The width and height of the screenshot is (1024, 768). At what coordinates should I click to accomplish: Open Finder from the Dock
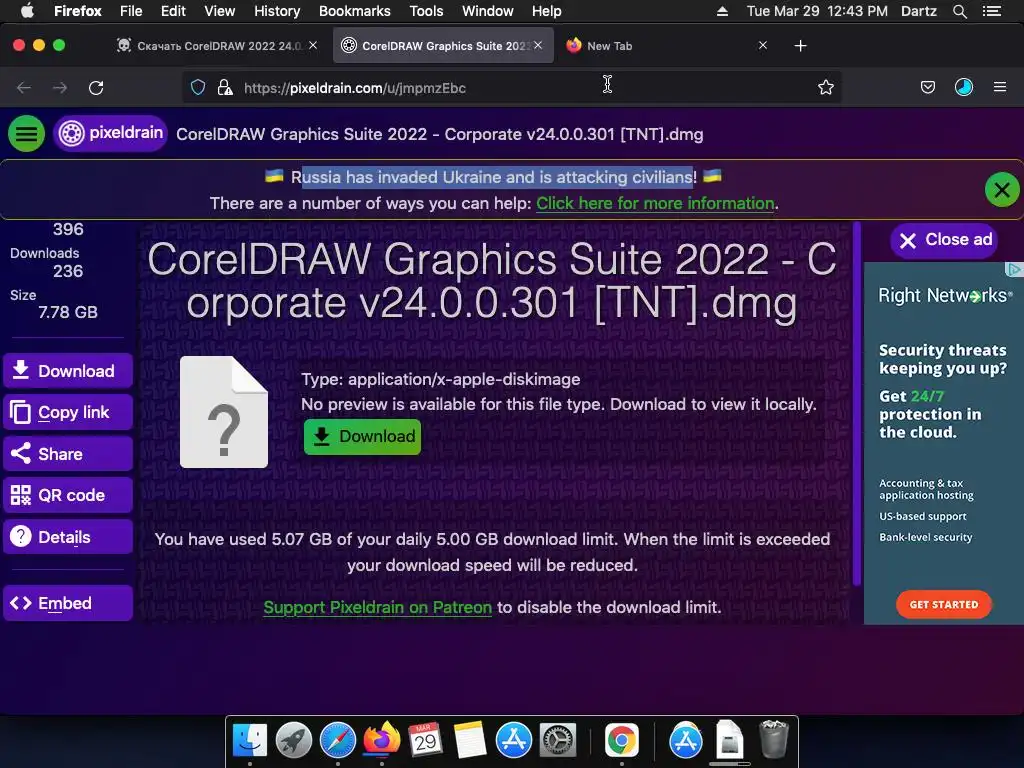tap(250, 740)
